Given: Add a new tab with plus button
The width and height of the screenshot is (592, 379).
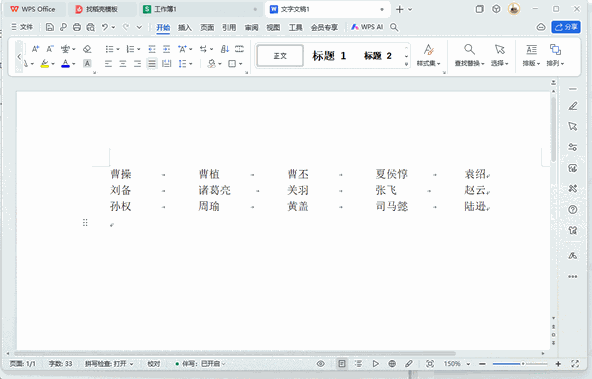Looking at the screenshot, I should coord(399,9).
